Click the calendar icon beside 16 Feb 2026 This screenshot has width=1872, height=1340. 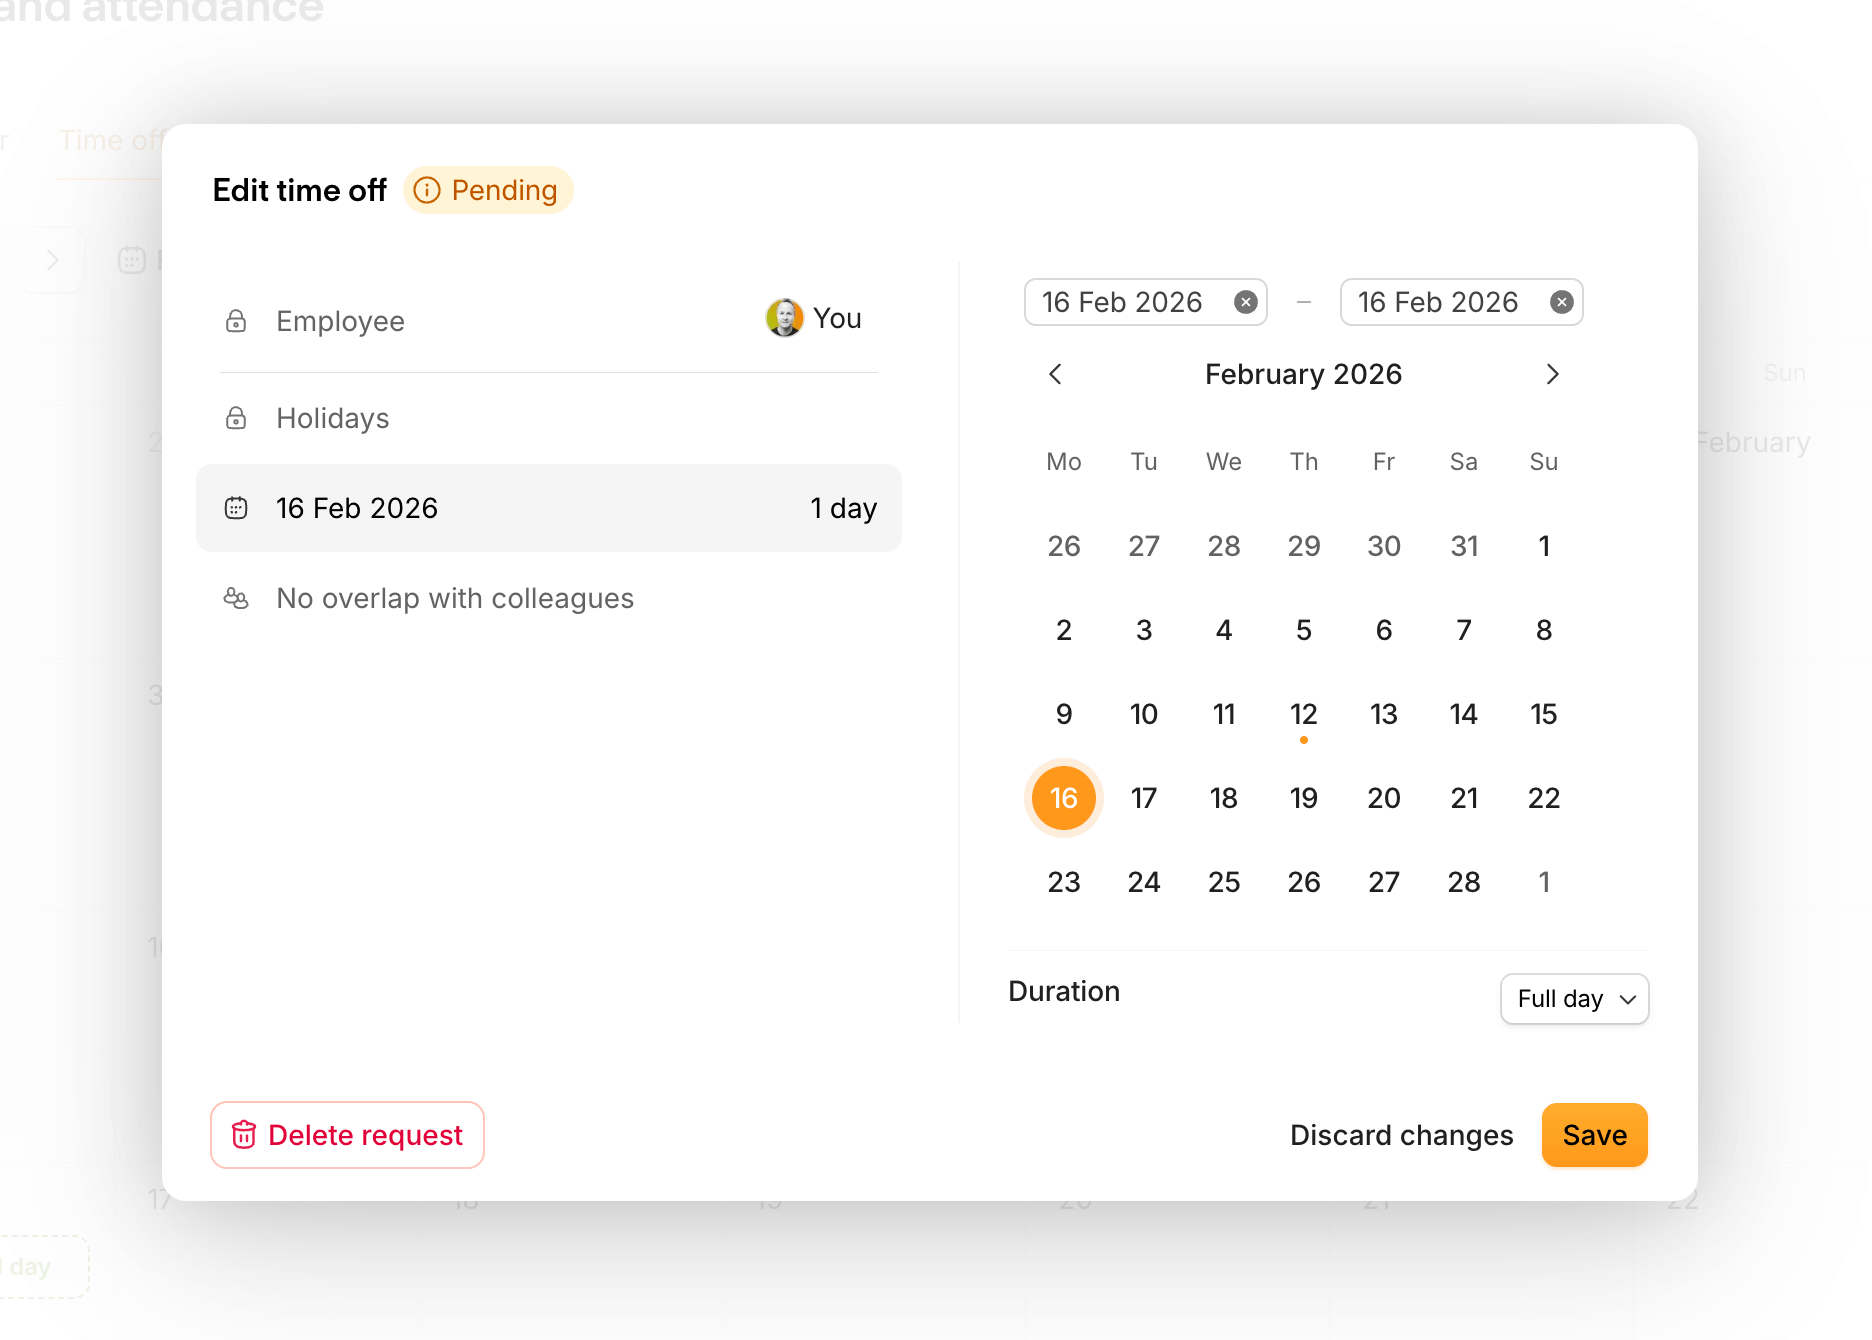tap(236, 508)
